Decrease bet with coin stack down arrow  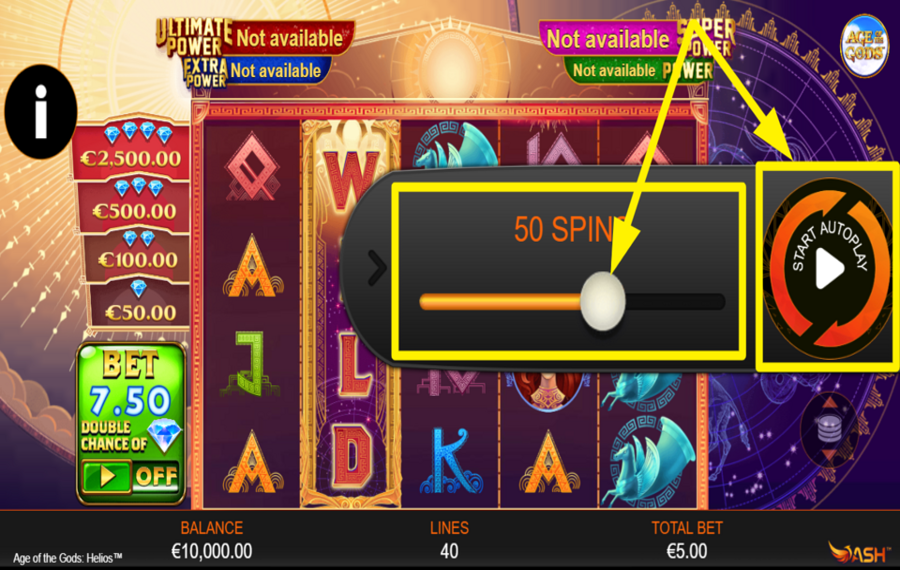tap(830, 453)
